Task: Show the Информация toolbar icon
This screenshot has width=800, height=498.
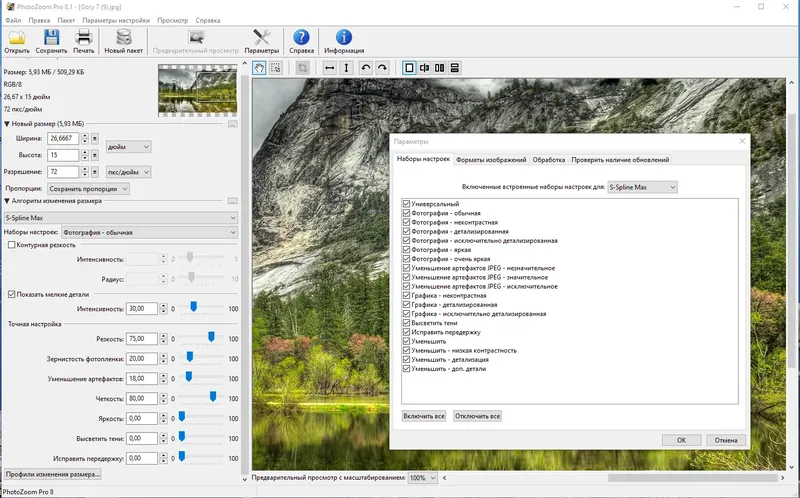Action: coord(344,41)
